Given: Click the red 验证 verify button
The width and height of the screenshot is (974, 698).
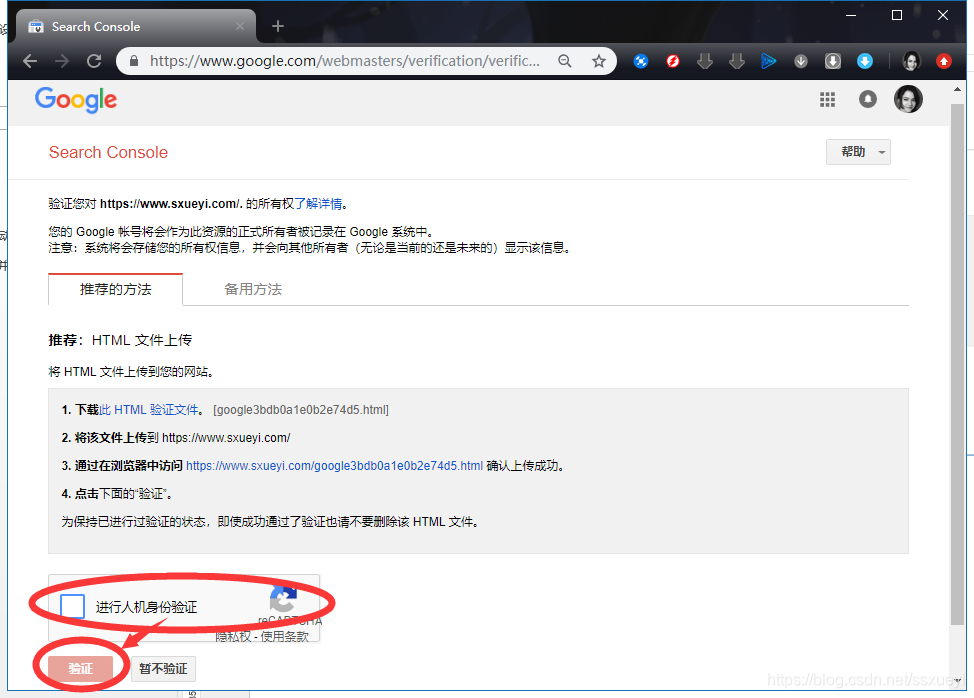Looking at the screenshot, I should tap(81, 669).
